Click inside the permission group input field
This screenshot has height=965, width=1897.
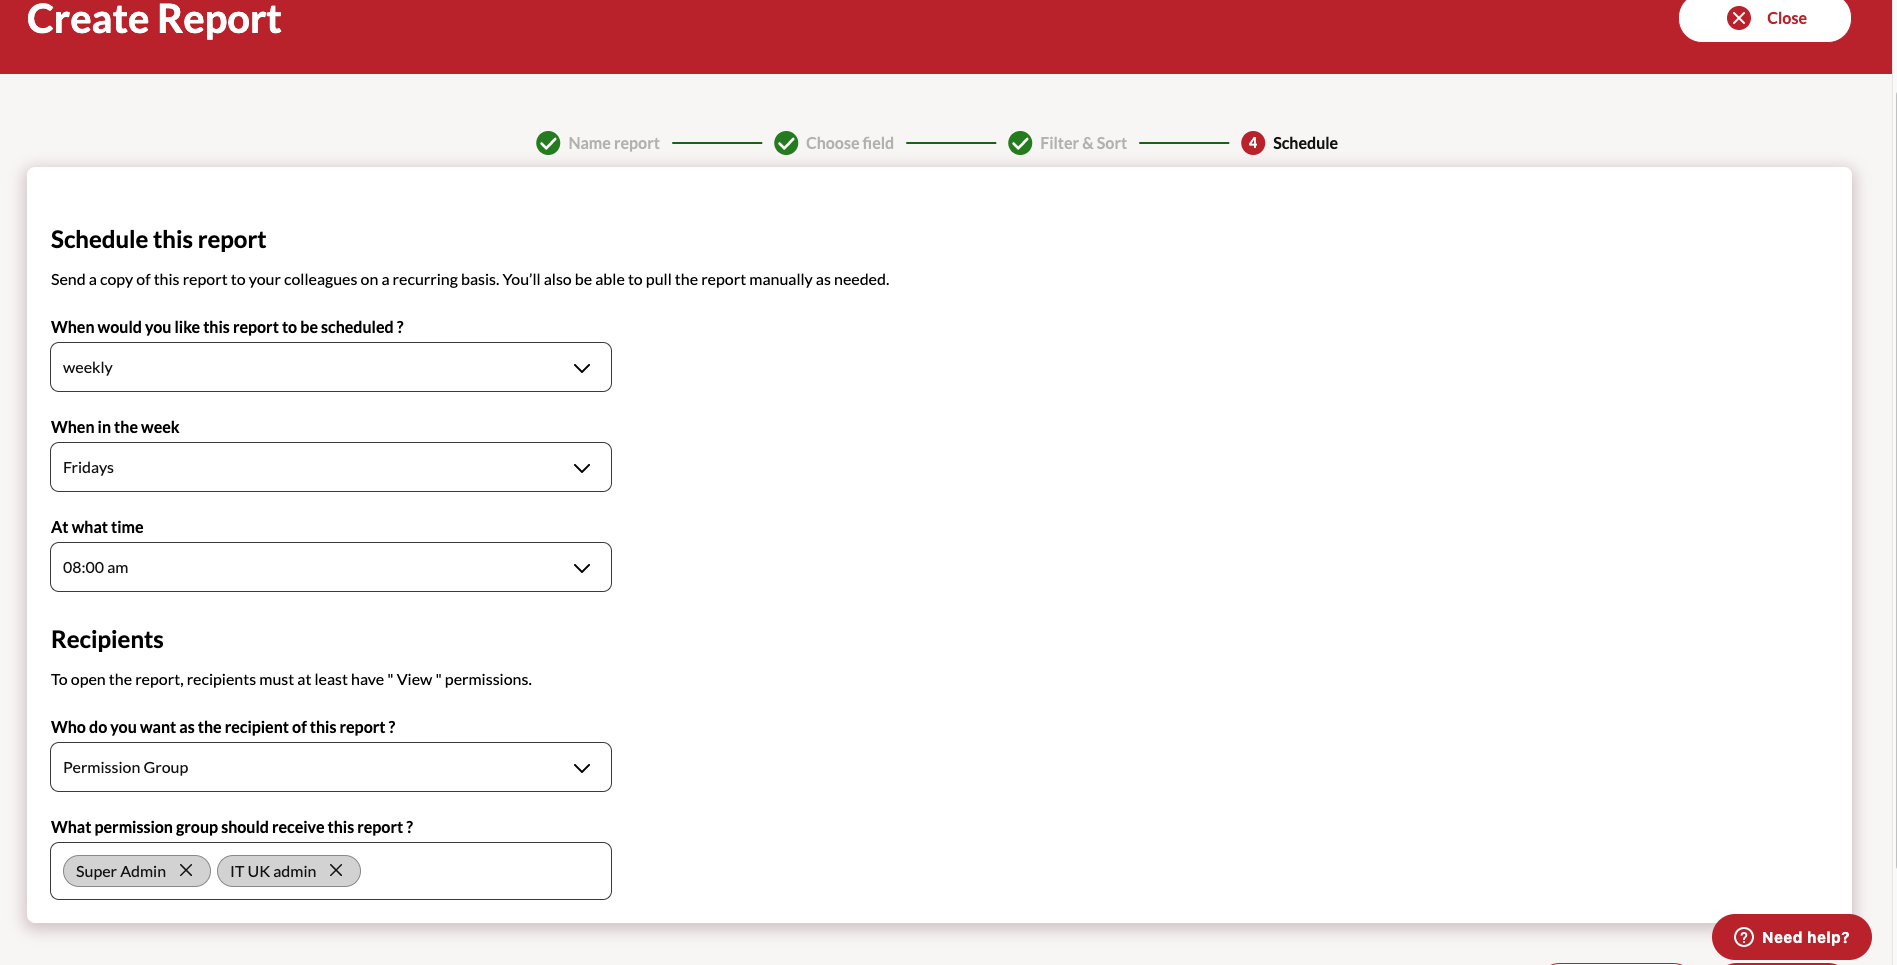485,871
